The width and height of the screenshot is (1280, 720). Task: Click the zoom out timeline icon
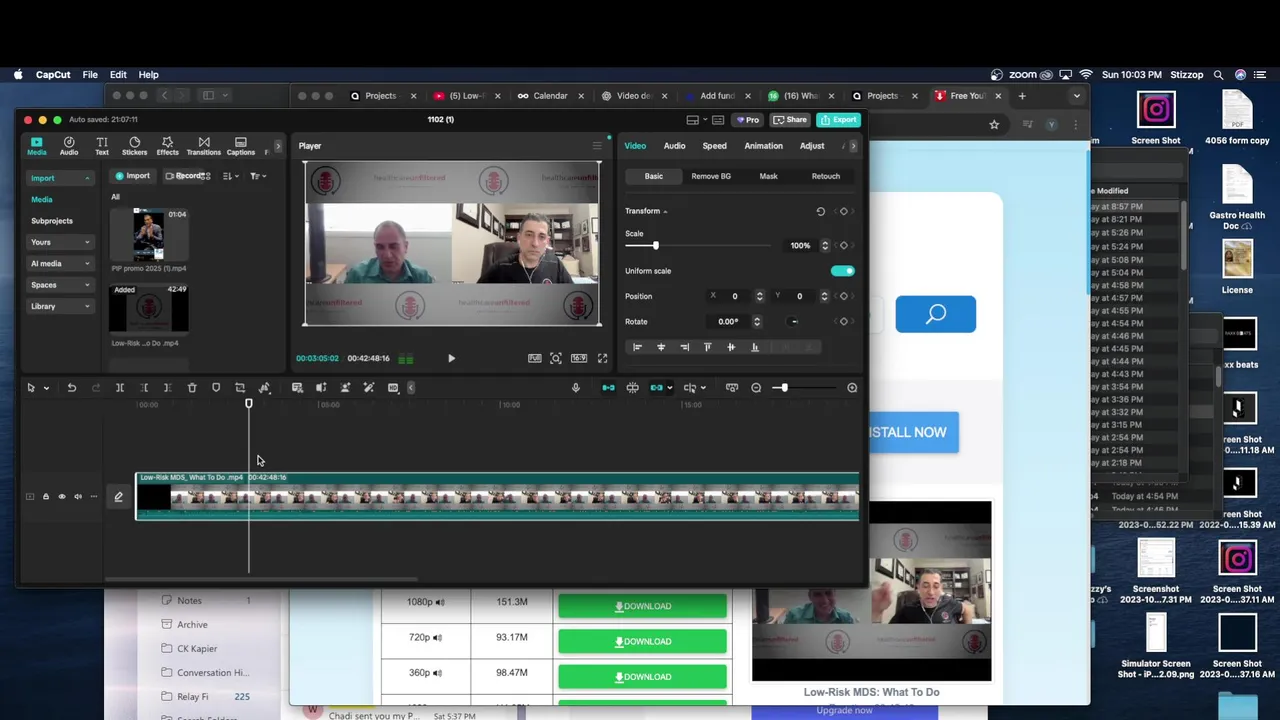756,388
